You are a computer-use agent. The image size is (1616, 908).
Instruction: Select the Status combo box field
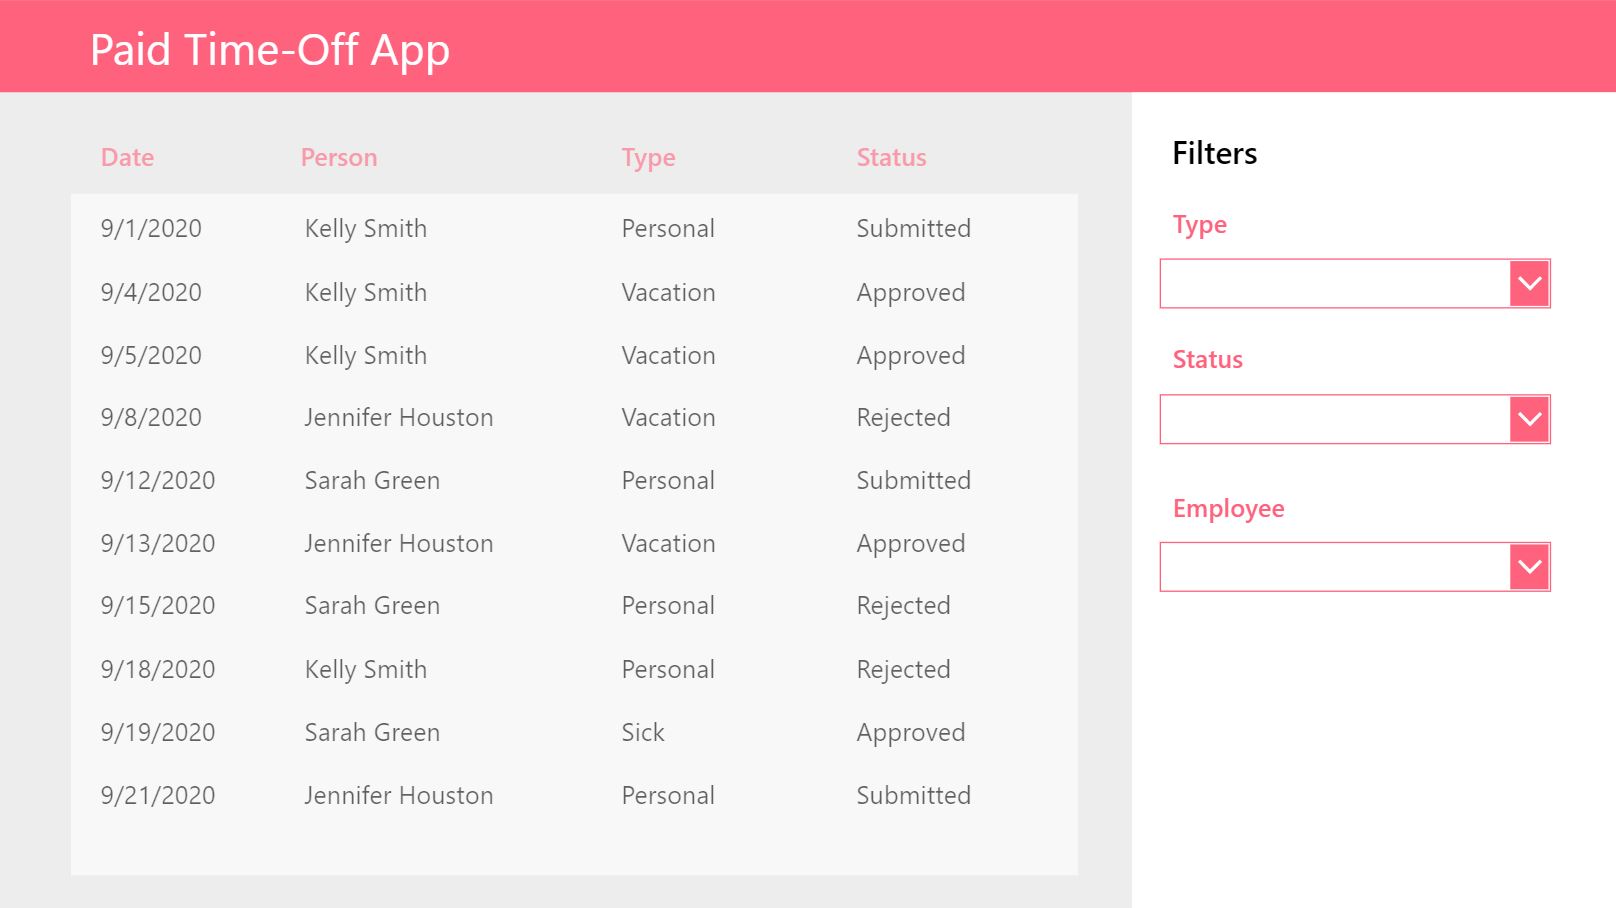(1330, 419)
